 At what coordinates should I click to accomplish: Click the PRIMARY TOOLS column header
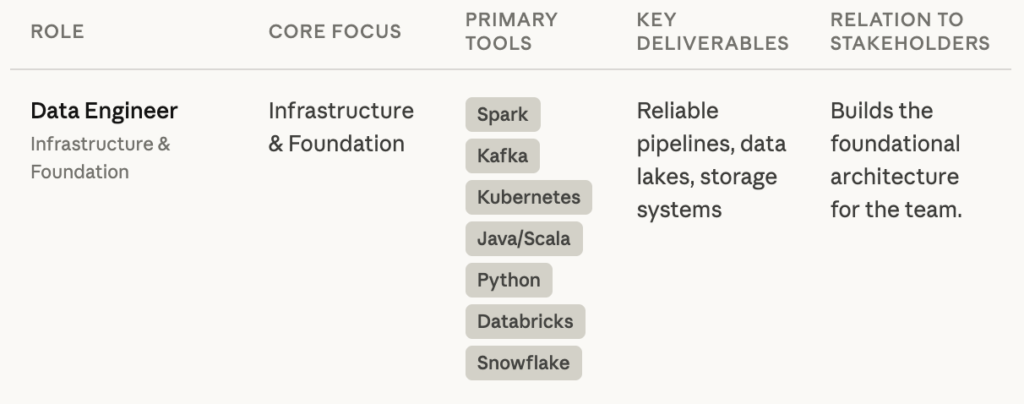[511, 31]
